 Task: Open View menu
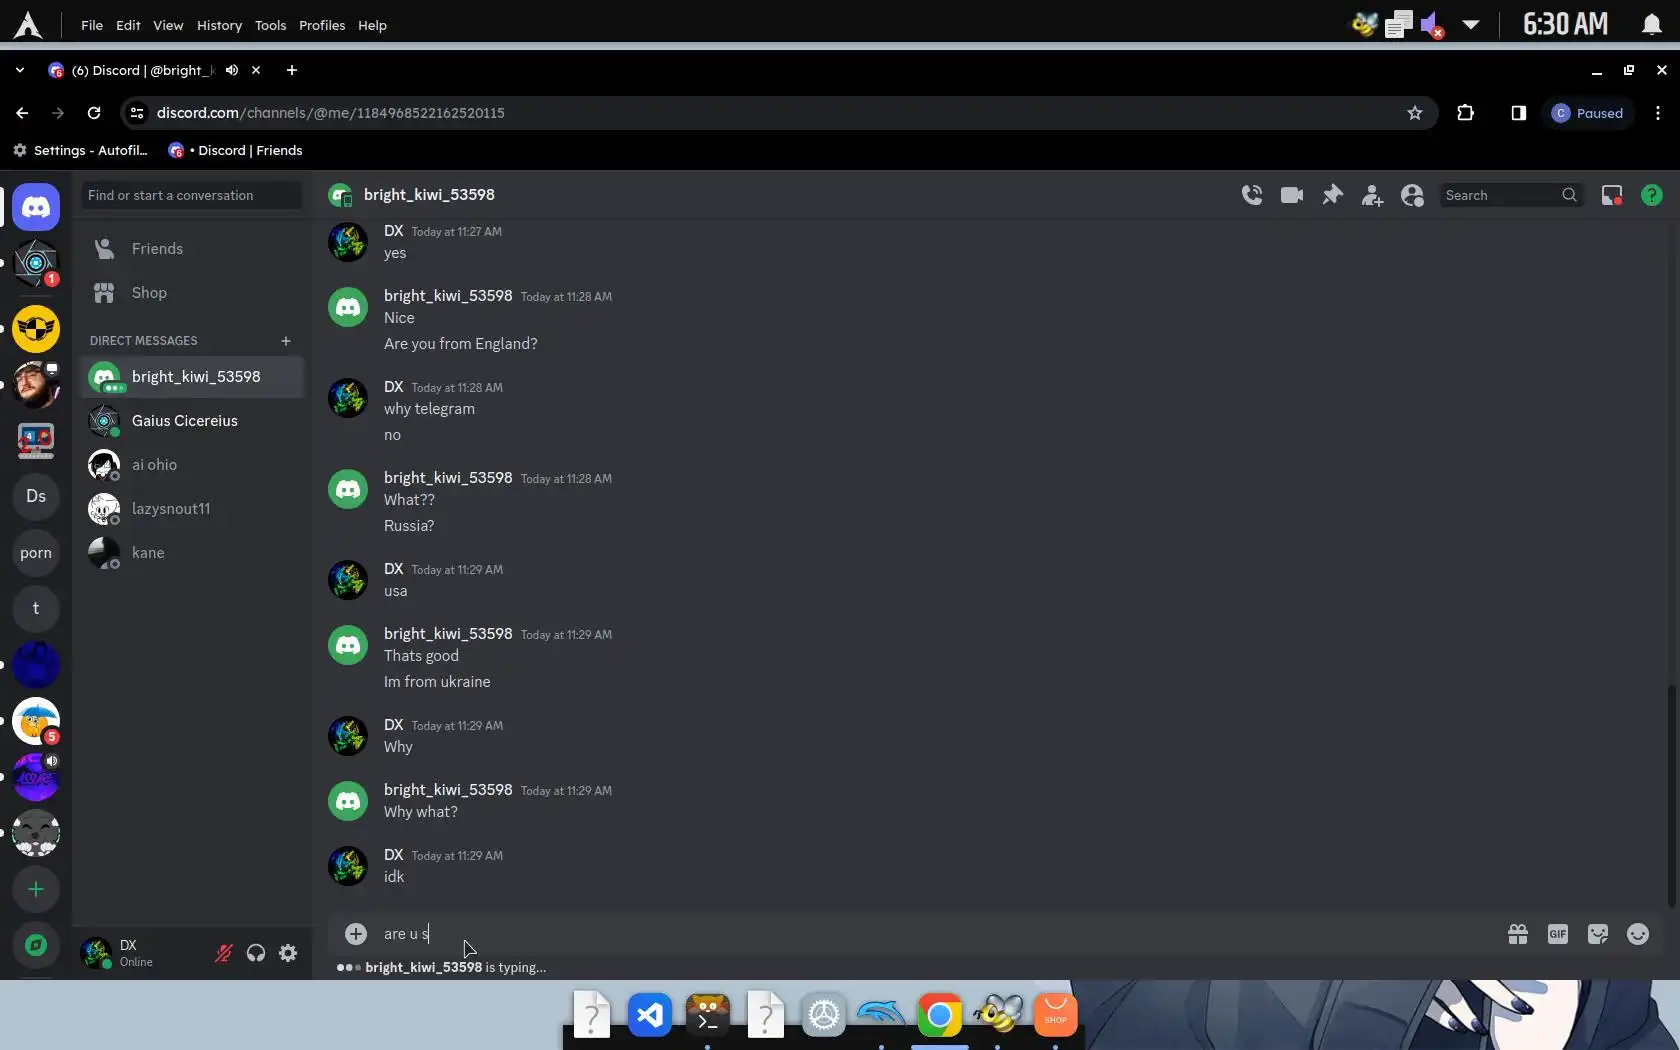click(x=168, y=25)
